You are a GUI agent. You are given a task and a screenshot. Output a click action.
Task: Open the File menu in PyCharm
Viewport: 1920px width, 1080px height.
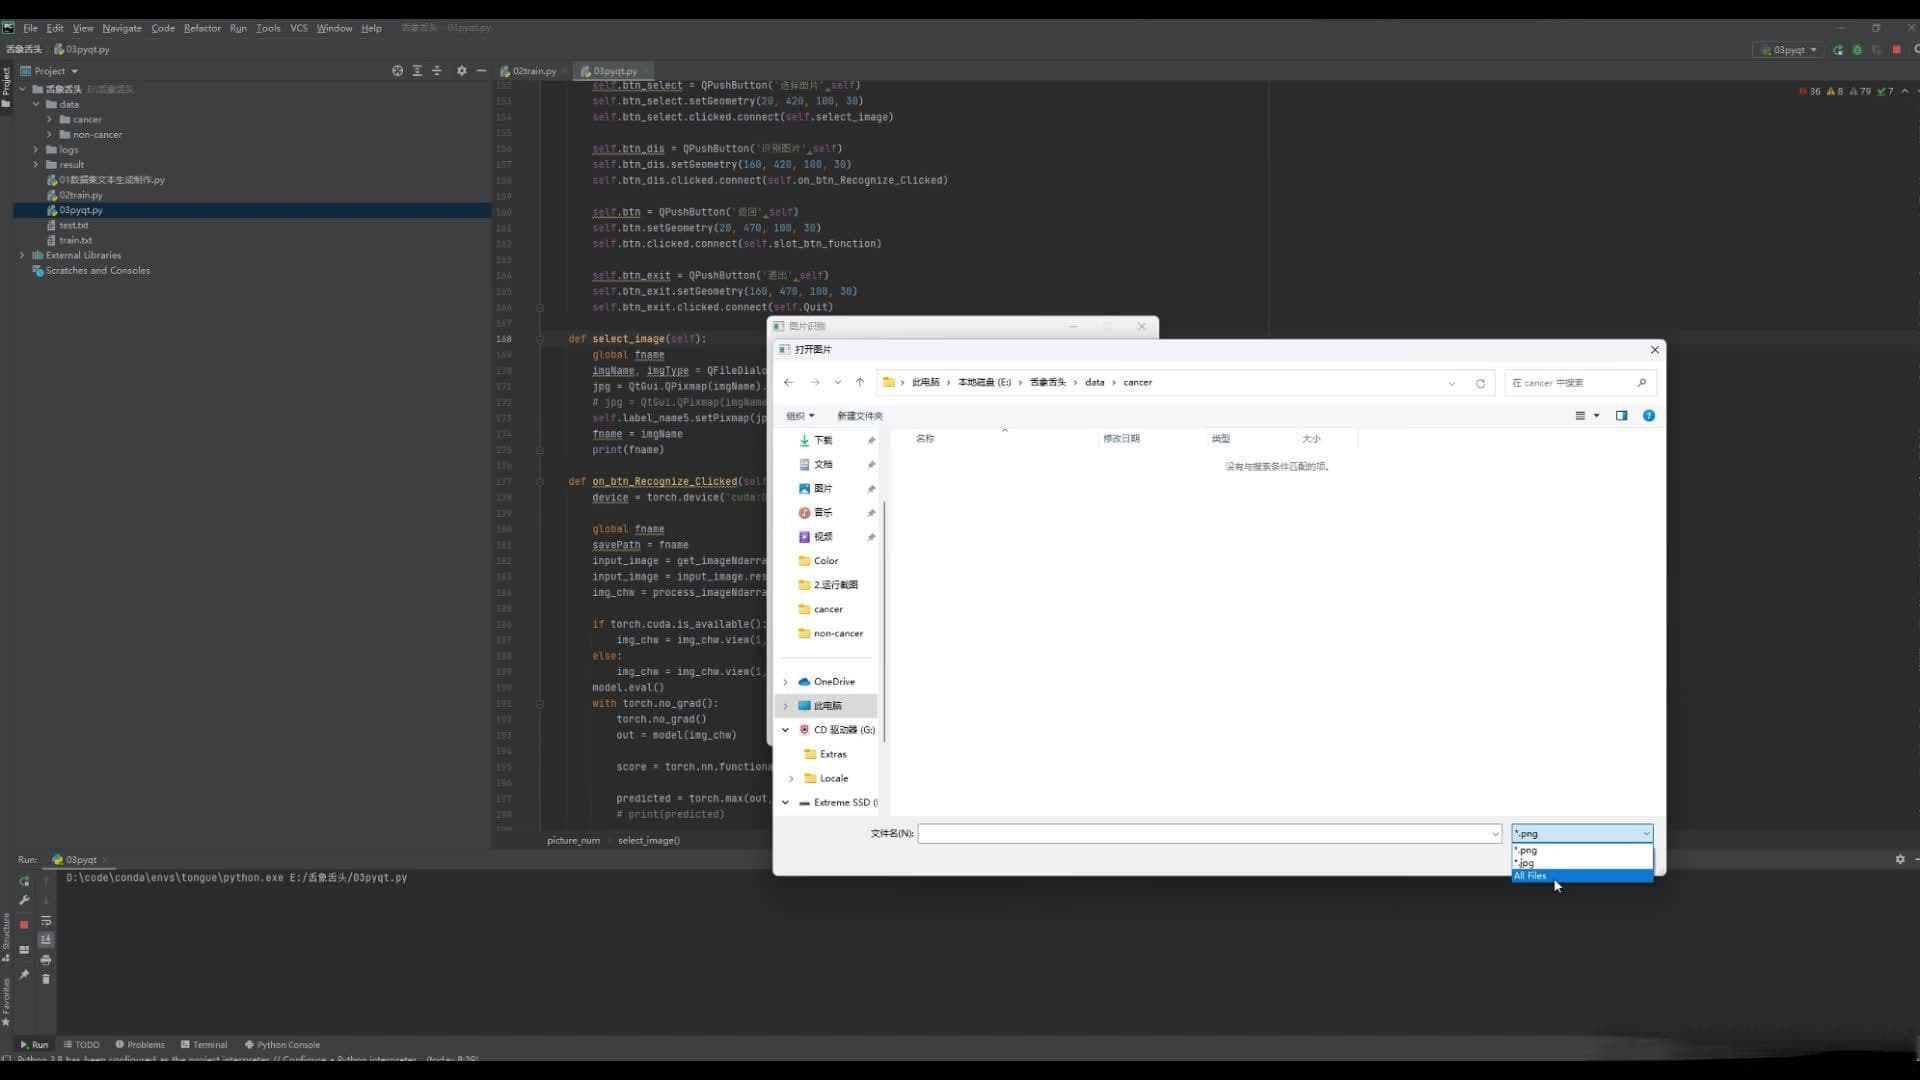30,28
